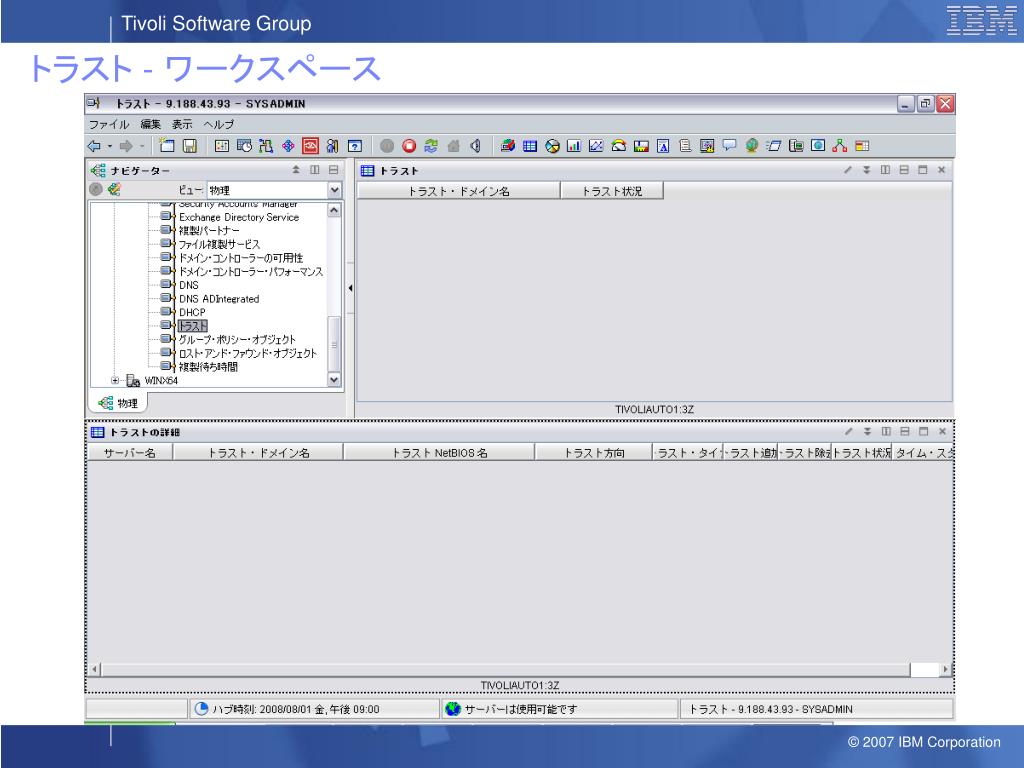Click トラスト・ドメイン名 header in トラストの詳細
This screenshot has height=768, width=1024.
(259, 453)
